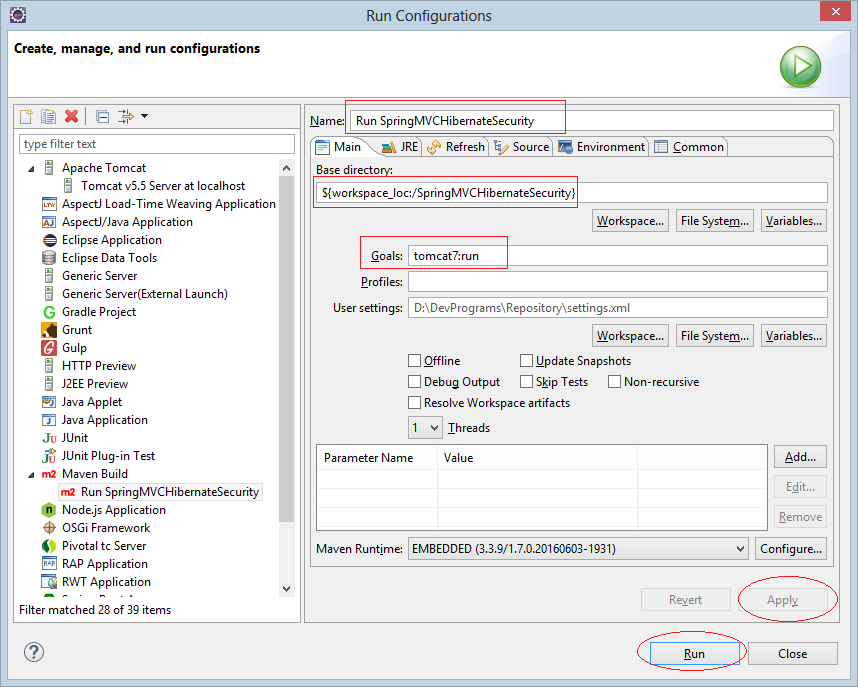Image resolution: width=858 pixels, height=687 pixels.
Task: Click the type filter text box
Action: click(x=156, y=144)
